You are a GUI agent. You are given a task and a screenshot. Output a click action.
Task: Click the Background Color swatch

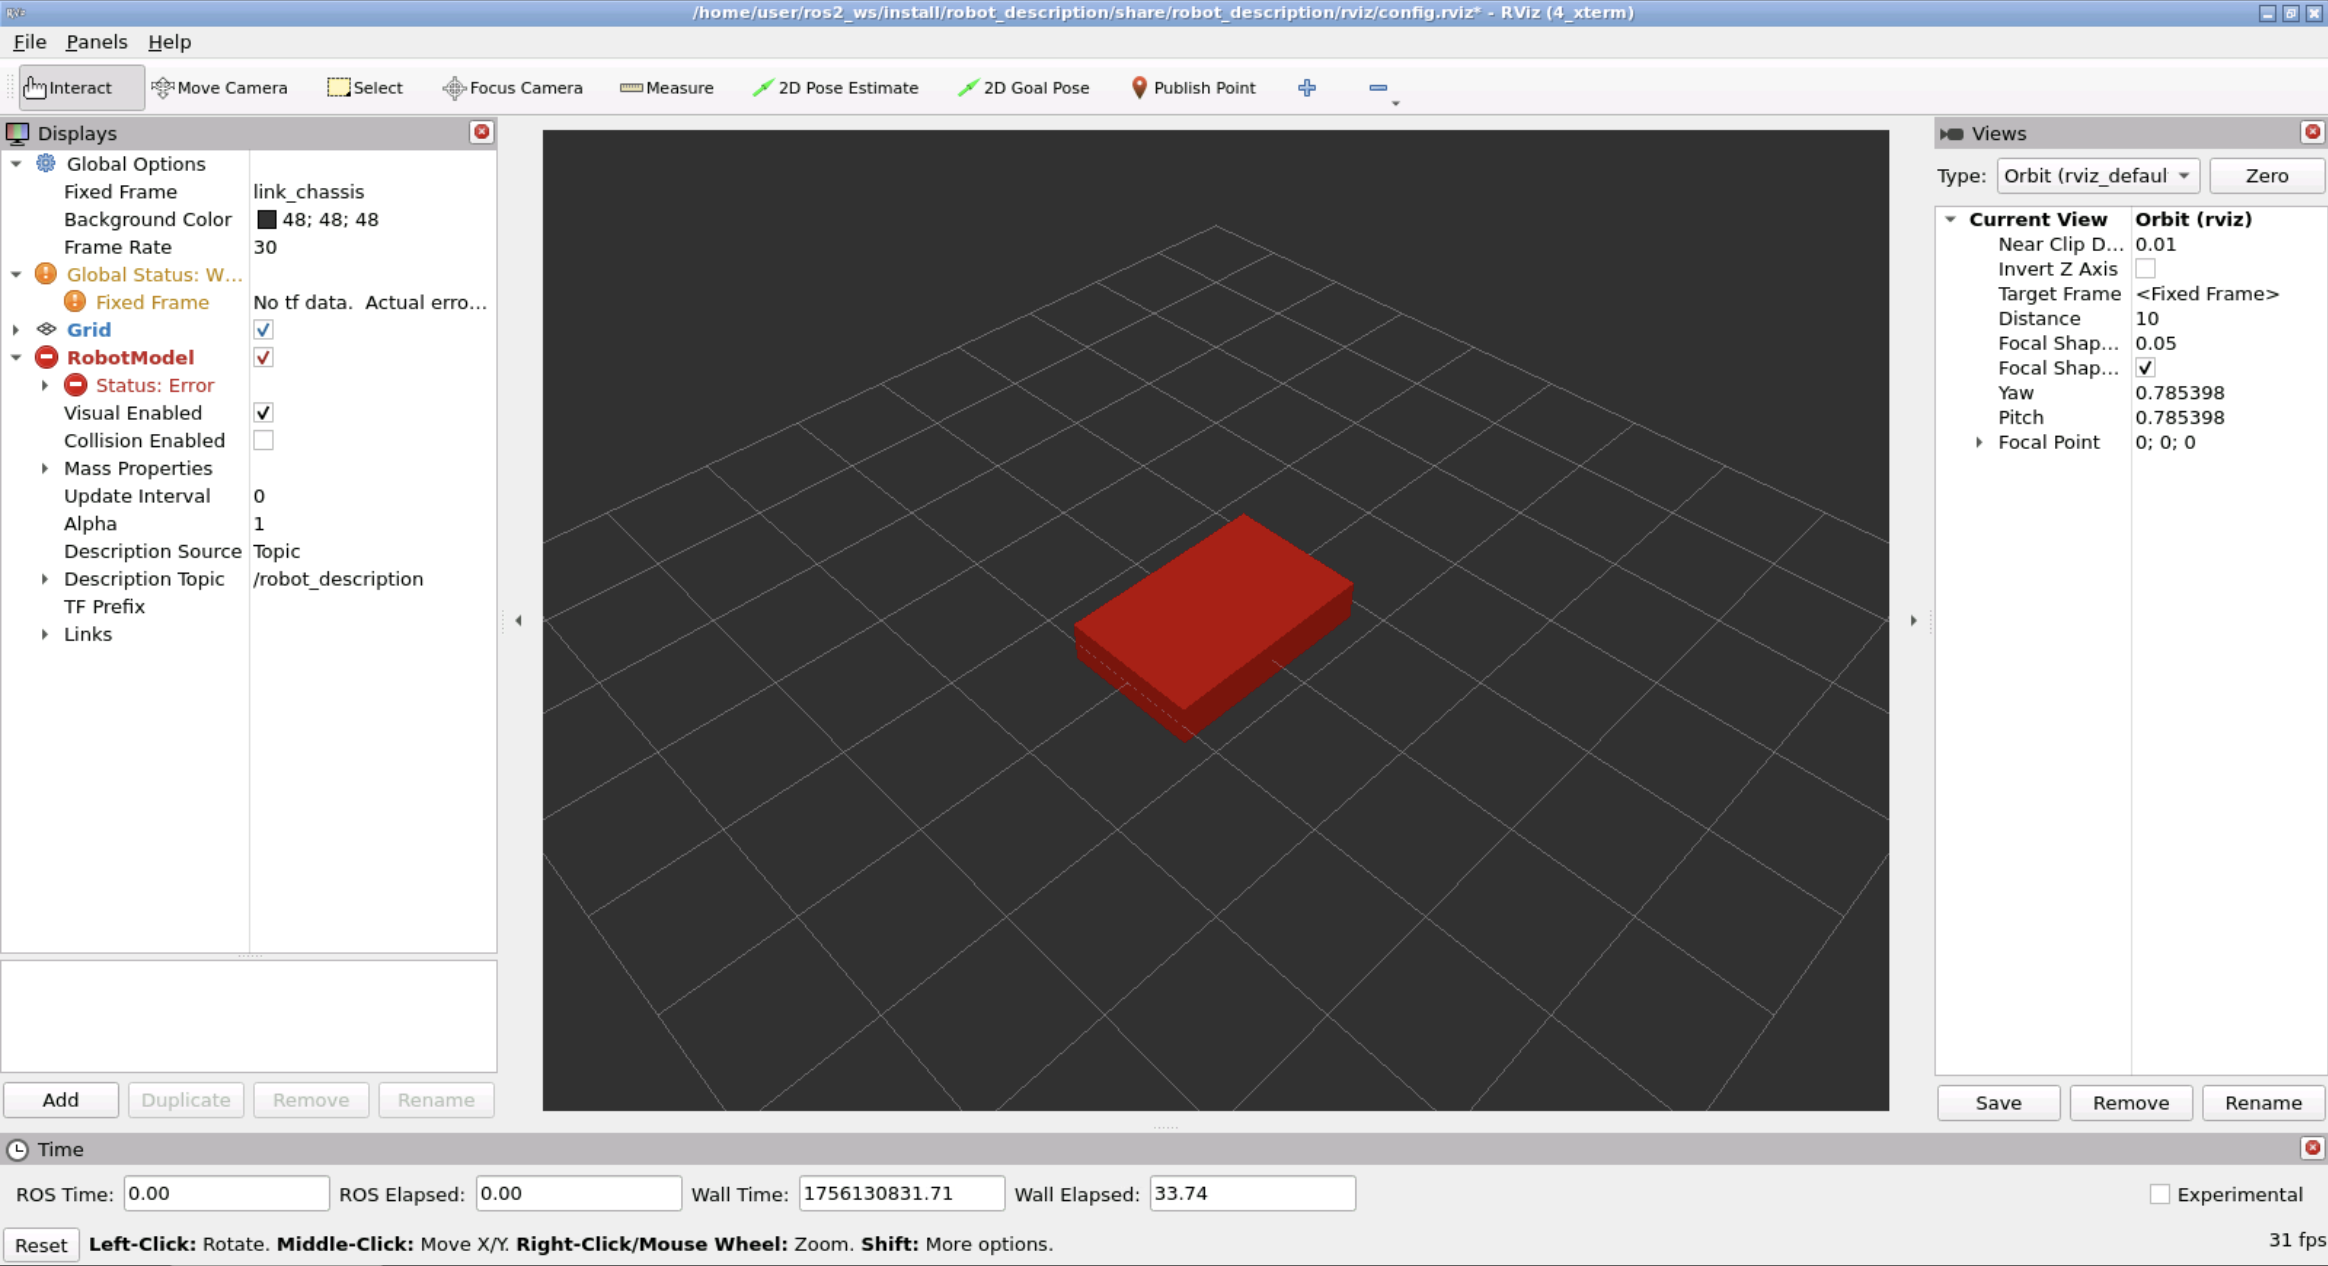[x=267, y=219]
